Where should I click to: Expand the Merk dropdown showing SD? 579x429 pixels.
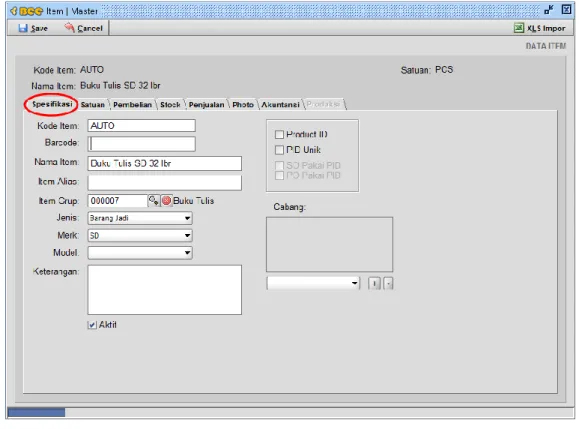pos(140,235)
